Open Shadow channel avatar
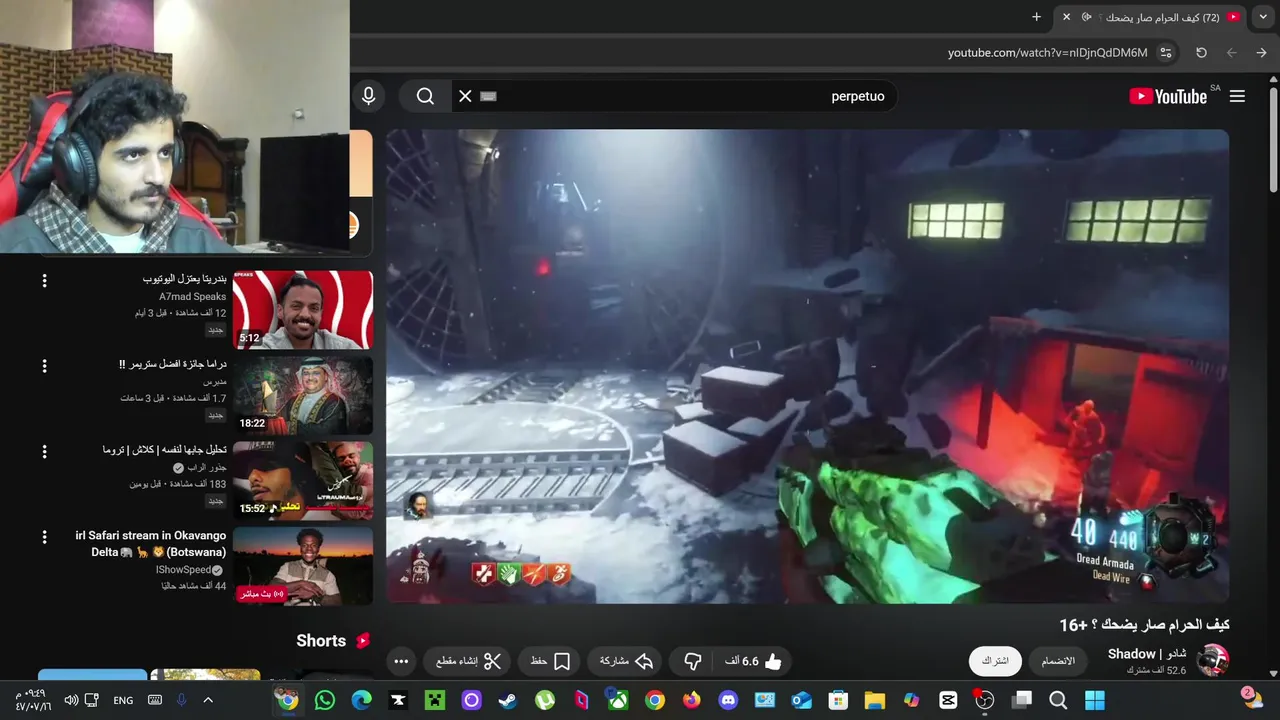The image size is (1280, 720). [1213, 661]
